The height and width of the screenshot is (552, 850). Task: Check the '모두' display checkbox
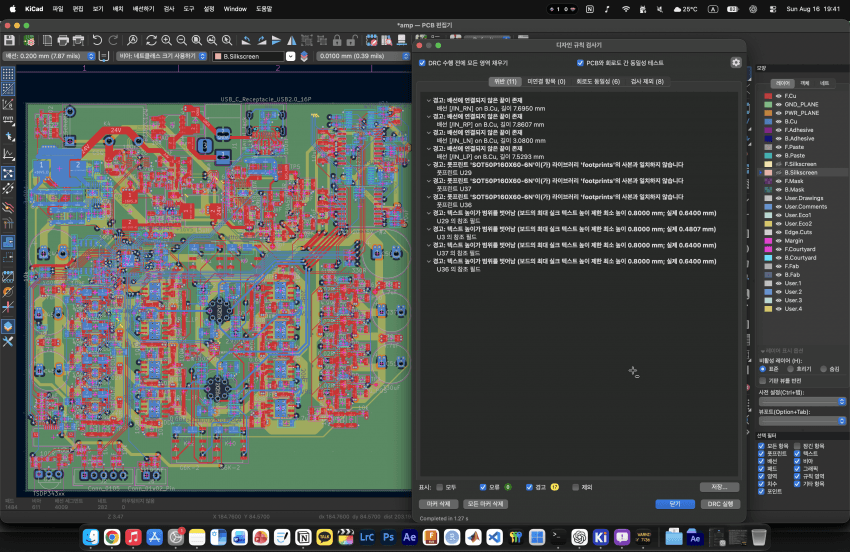pos(440,487)
